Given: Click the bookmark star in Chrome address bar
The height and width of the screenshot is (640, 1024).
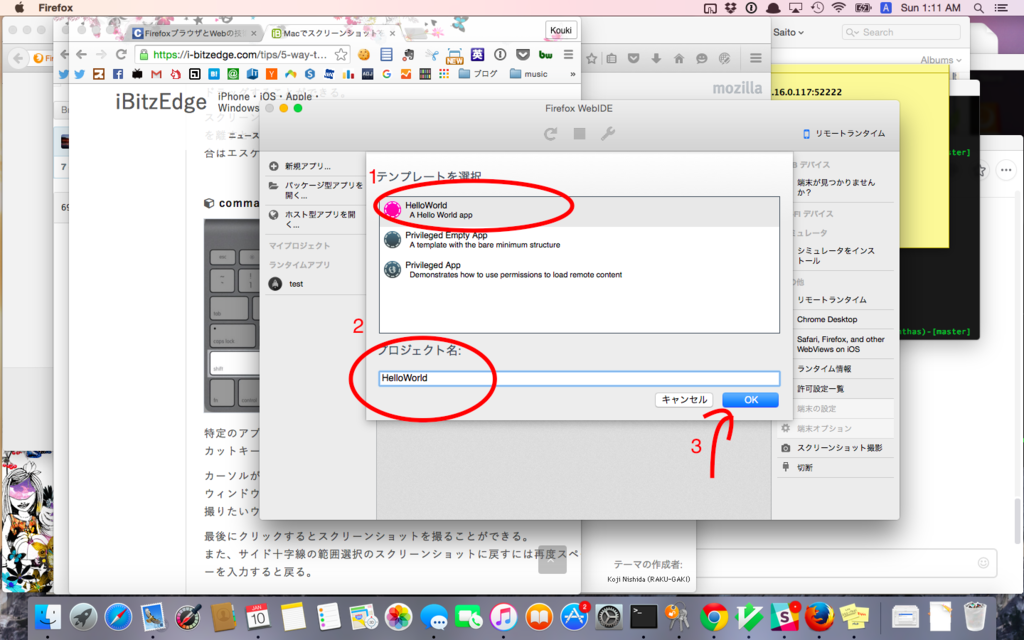Looking at the screenshot, I should click(x=340, y=55).
